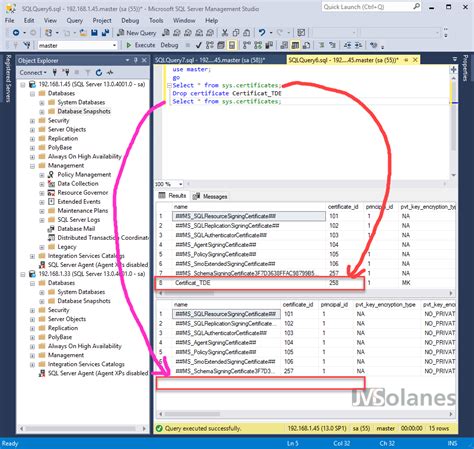Viewport: 474px width, 449px height.
Task: Click the Paste toolbar icon
Action: coord(247,33)
